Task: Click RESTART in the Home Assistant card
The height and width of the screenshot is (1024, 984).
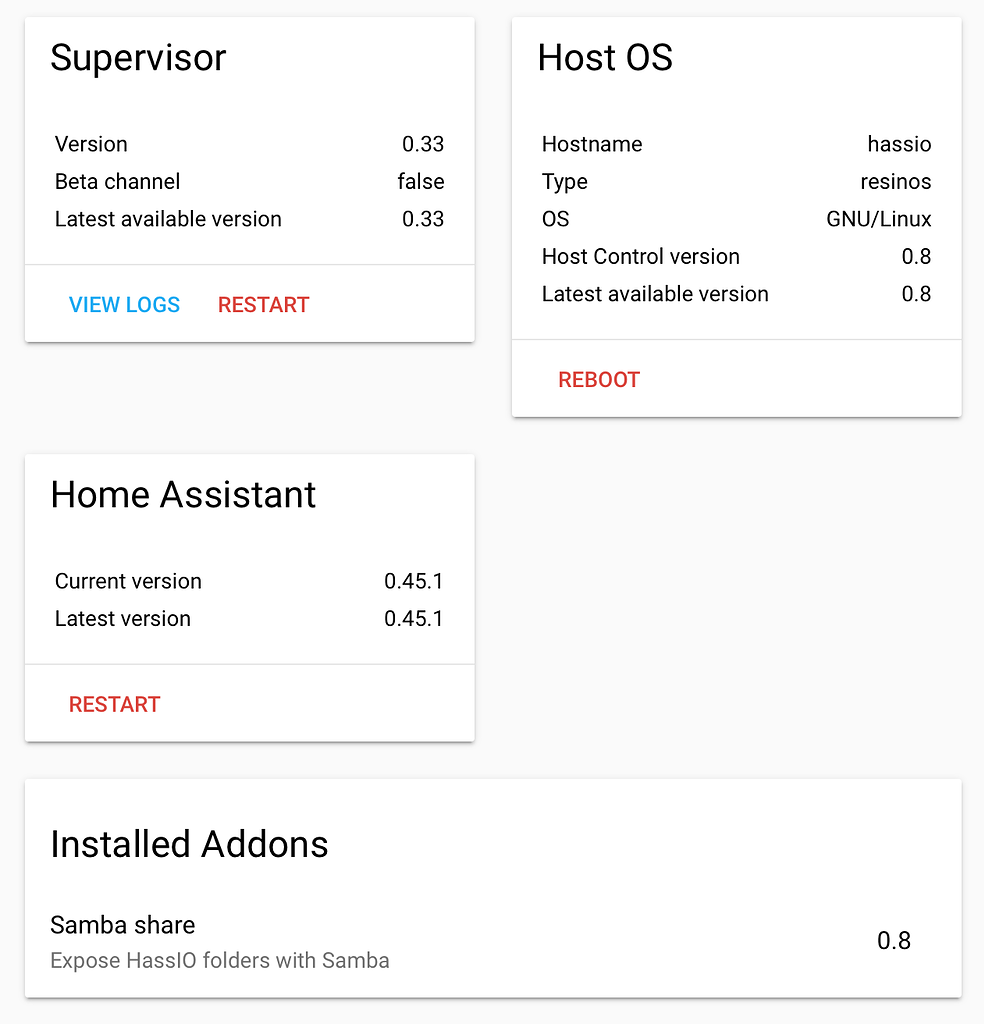Action: [114, 704]
